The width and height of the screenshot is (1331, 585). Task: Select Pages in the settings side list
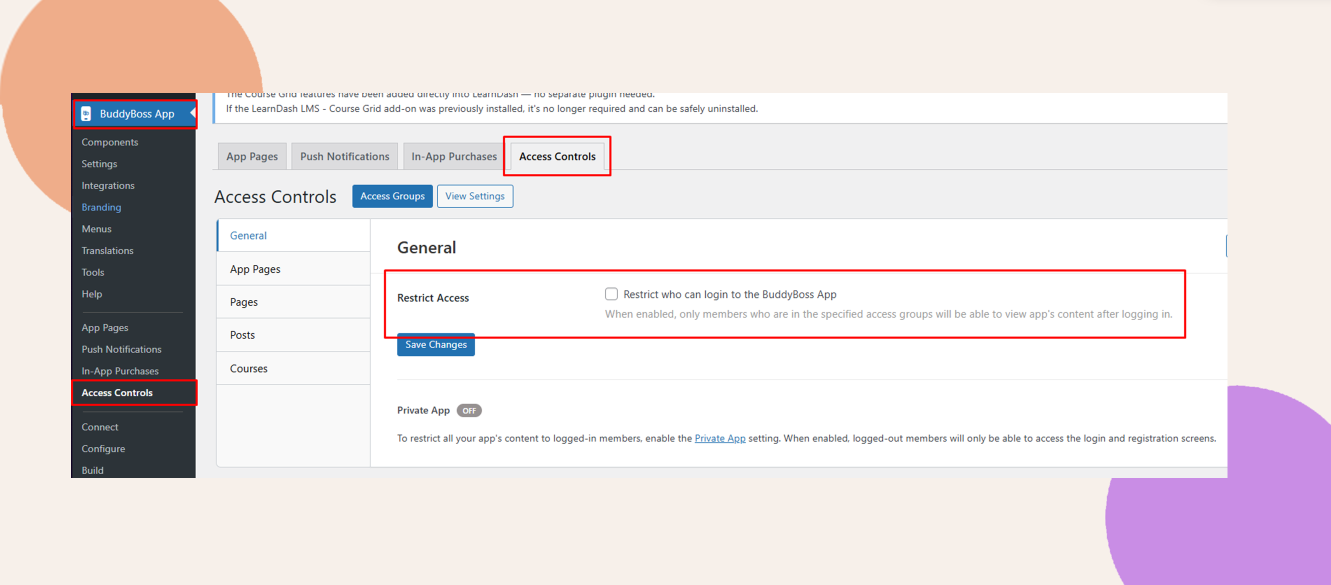(293, 302)
